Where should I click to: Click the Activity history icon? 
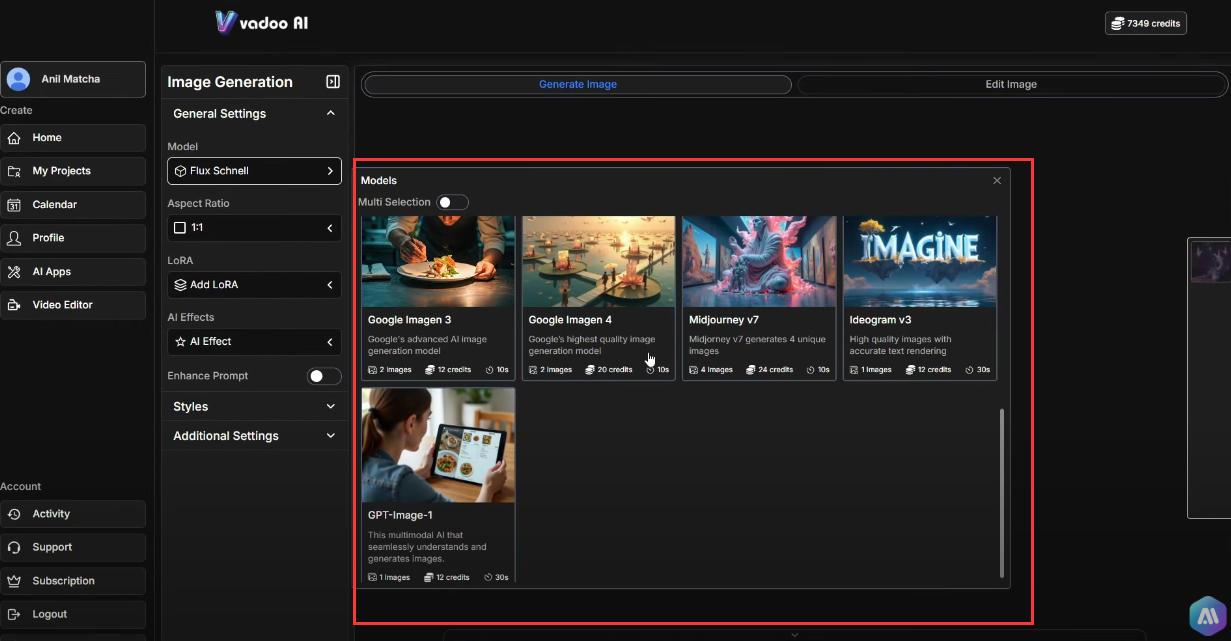pyautogui.click(x=14, y=514)
